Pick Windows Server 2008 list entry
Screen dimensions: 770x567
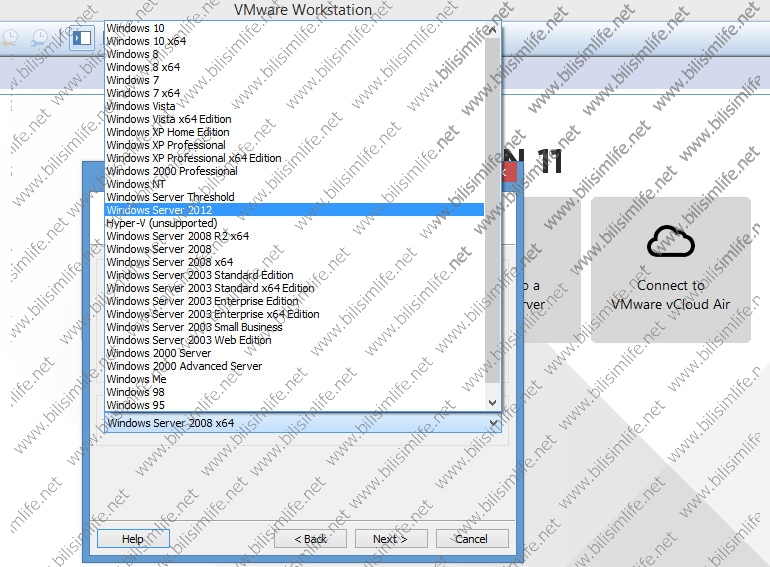pyautogui.click(x=294, y=249)
